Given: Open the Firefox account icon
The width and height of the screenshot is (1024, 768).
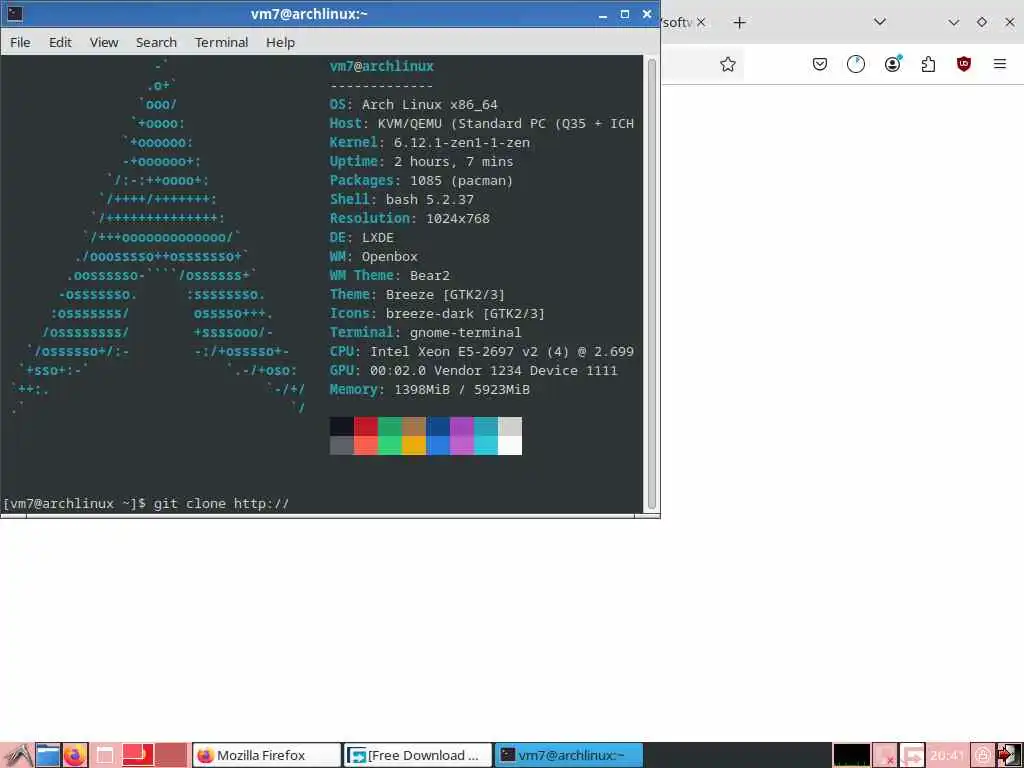Looking at the screenshot, I should (893, 64).
